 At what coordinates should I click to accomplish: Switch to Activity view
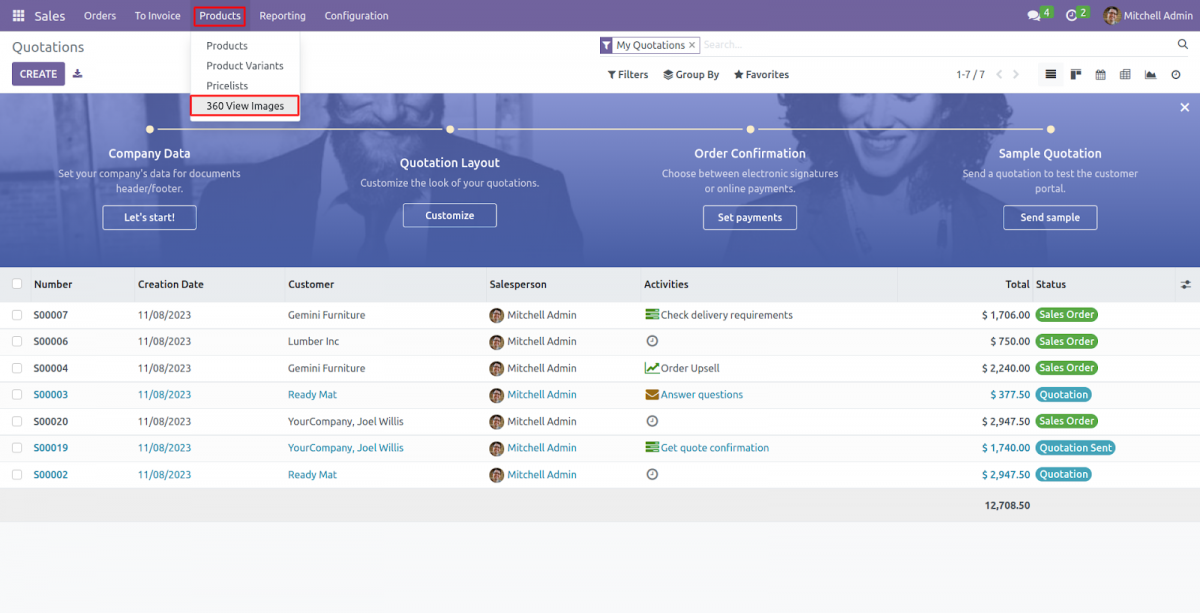(1176, 74)
